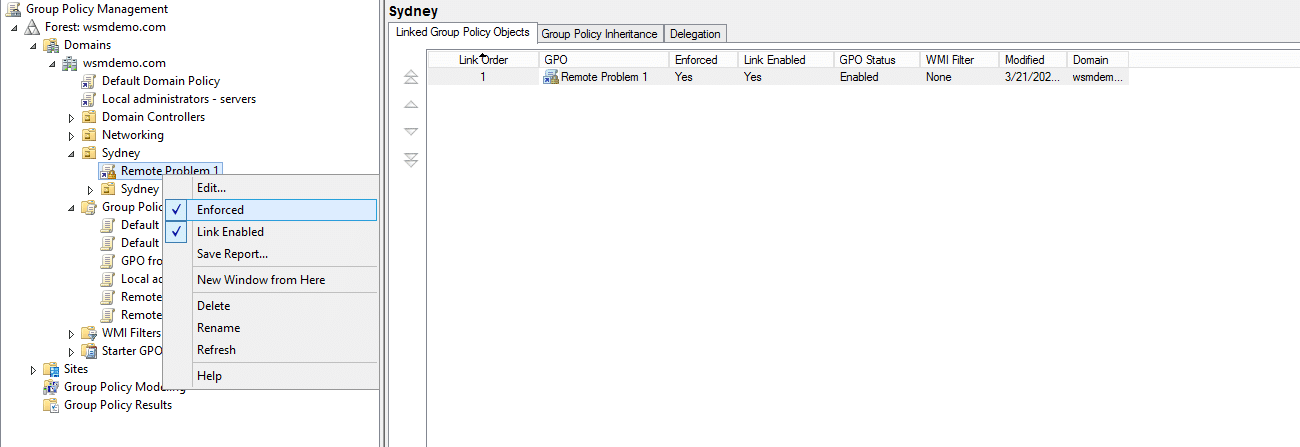
Task: Click the Remote Problem 1 GPO icon in table
Action: (x=551, y=77)
